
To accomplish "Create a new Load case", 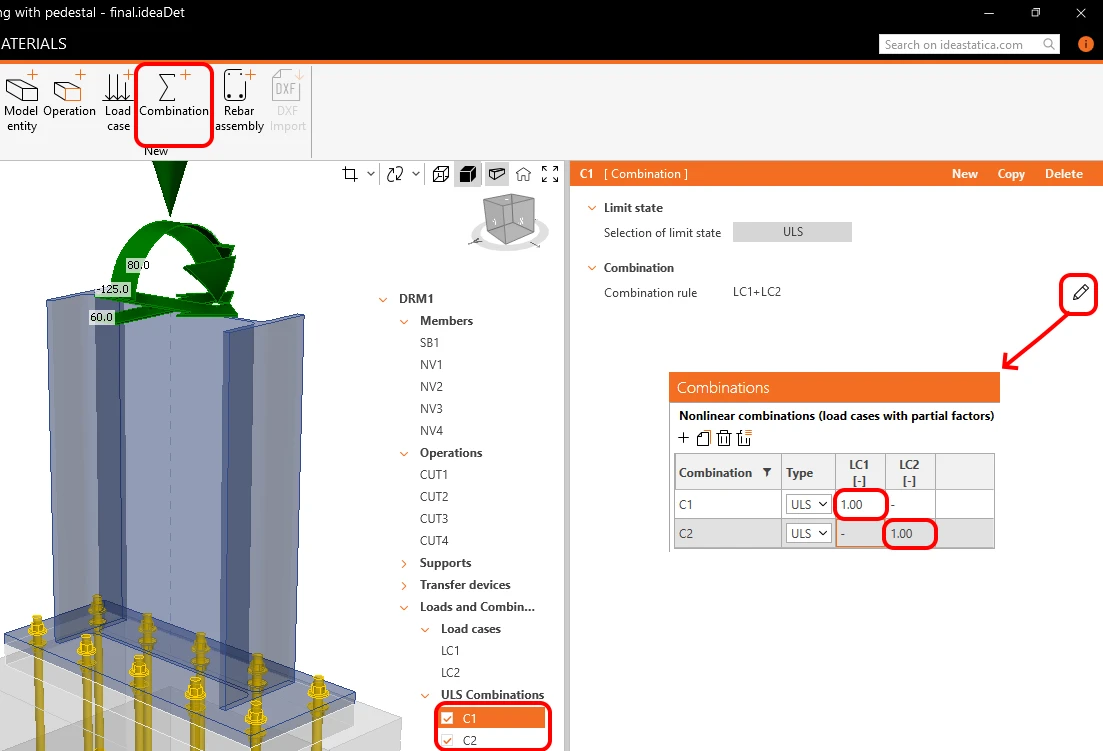I will click(x=117, y=103).
